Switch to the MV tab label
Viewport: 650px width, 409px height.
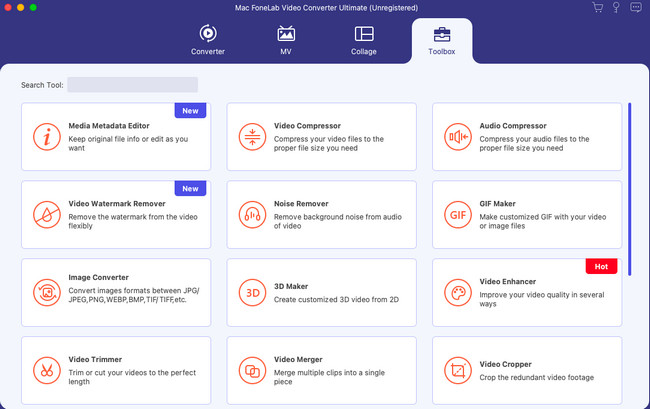[x=286, y=51]
